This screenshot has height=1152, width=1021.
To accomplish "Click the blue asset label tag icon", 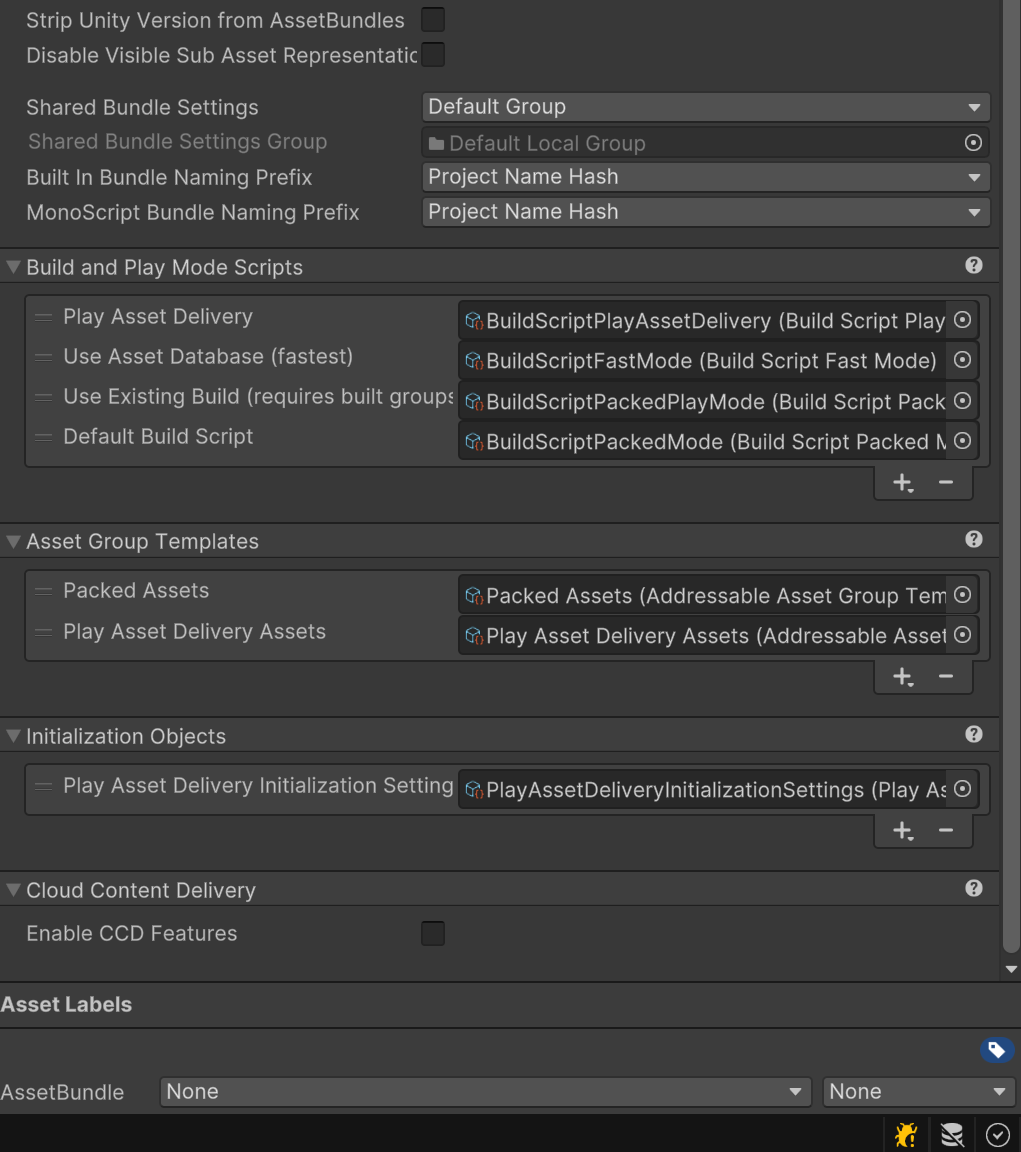I will (996, 1050).
